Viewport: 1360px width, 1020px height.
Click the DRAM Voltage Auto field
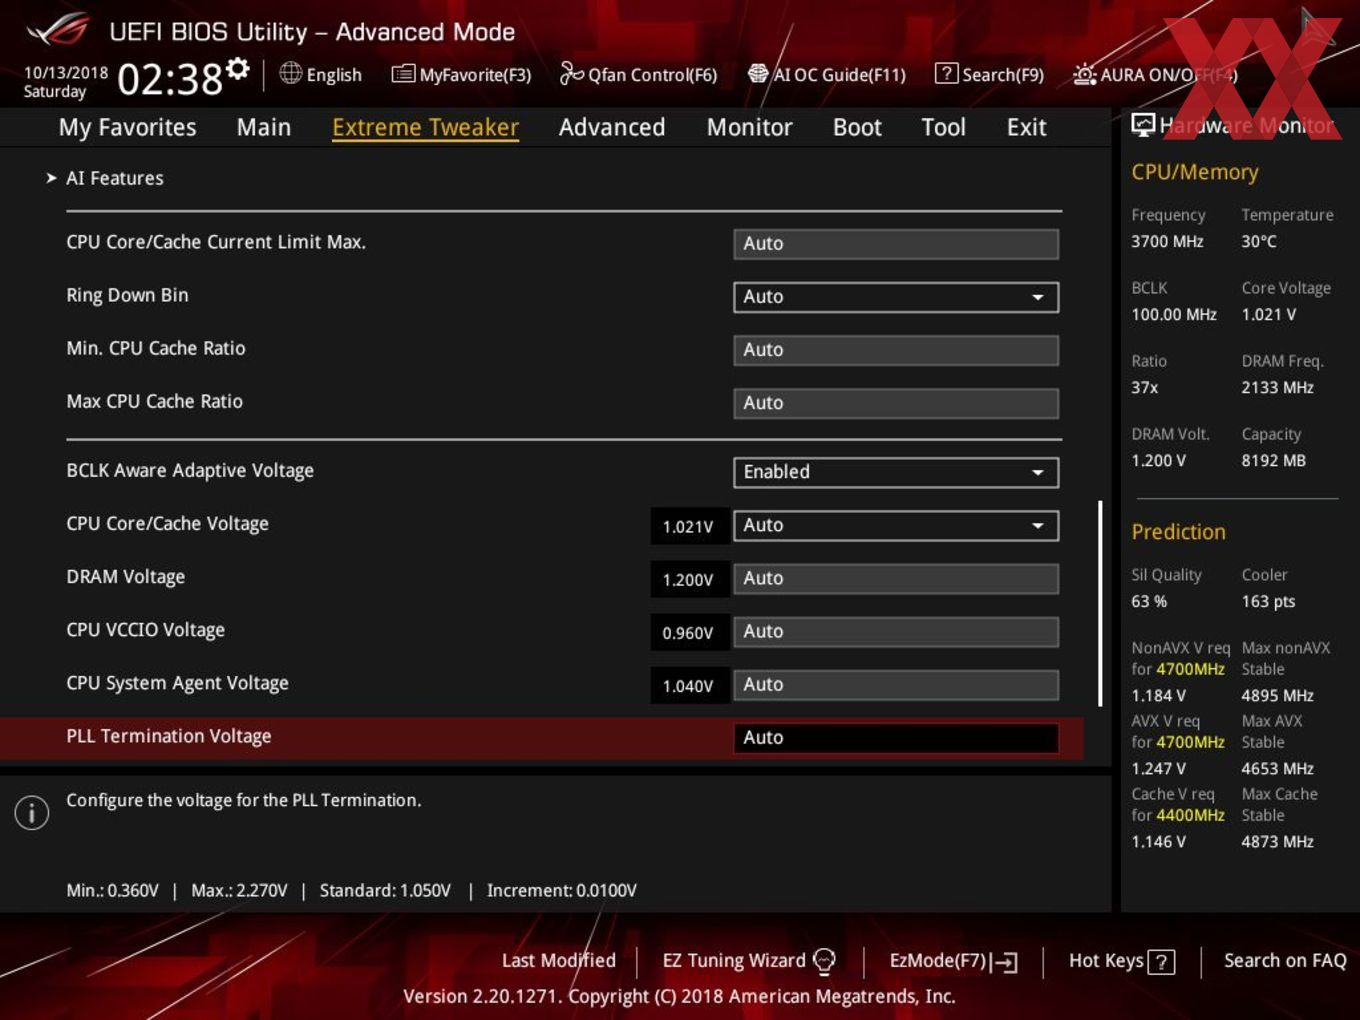(896, 578)
